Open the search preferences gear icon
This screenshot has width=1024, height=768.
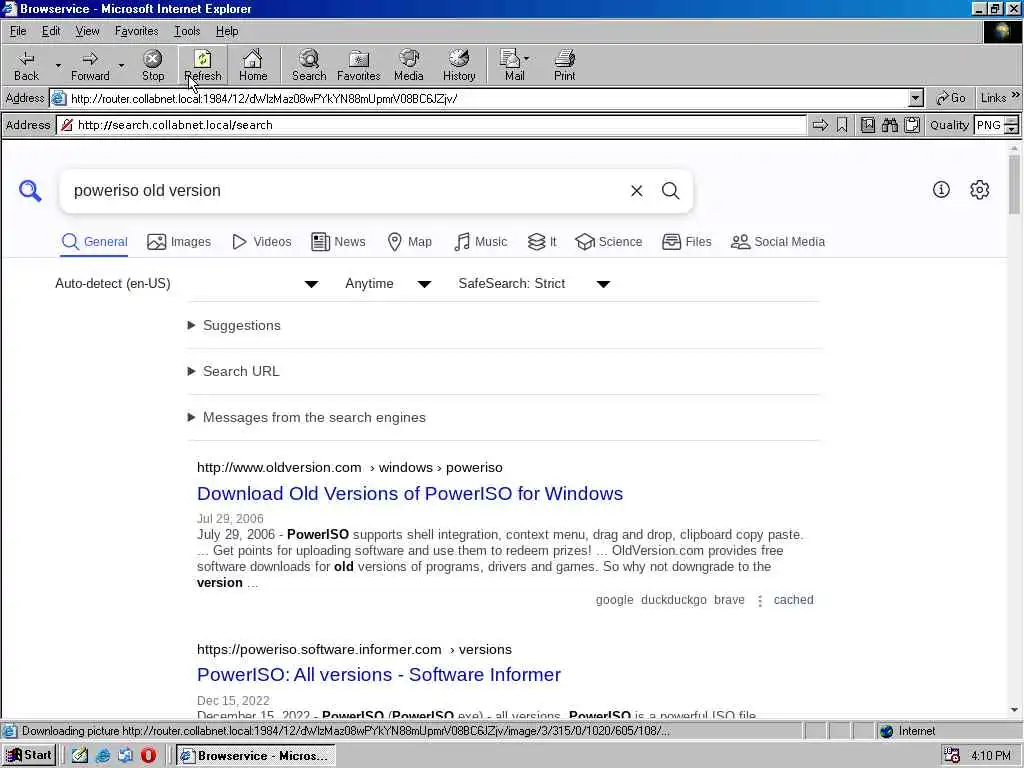click(980, 189)
